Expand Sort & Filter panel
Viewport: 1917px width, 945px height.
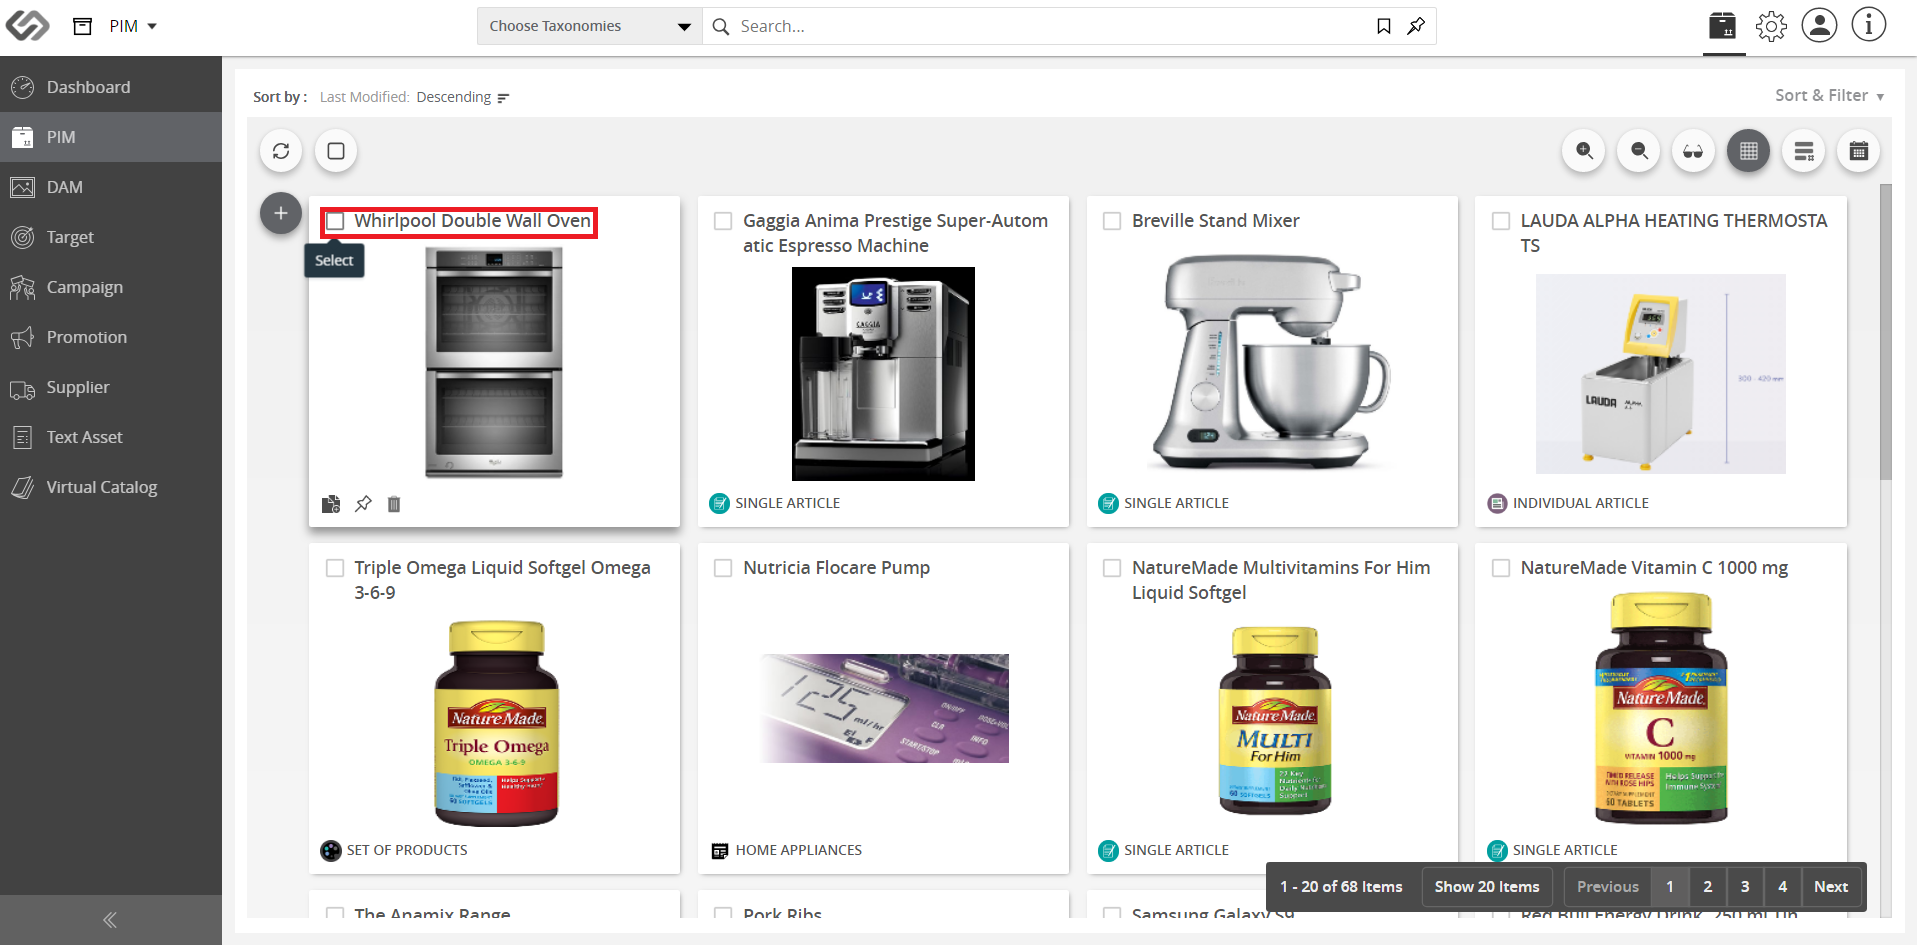tap(1829, 95)
